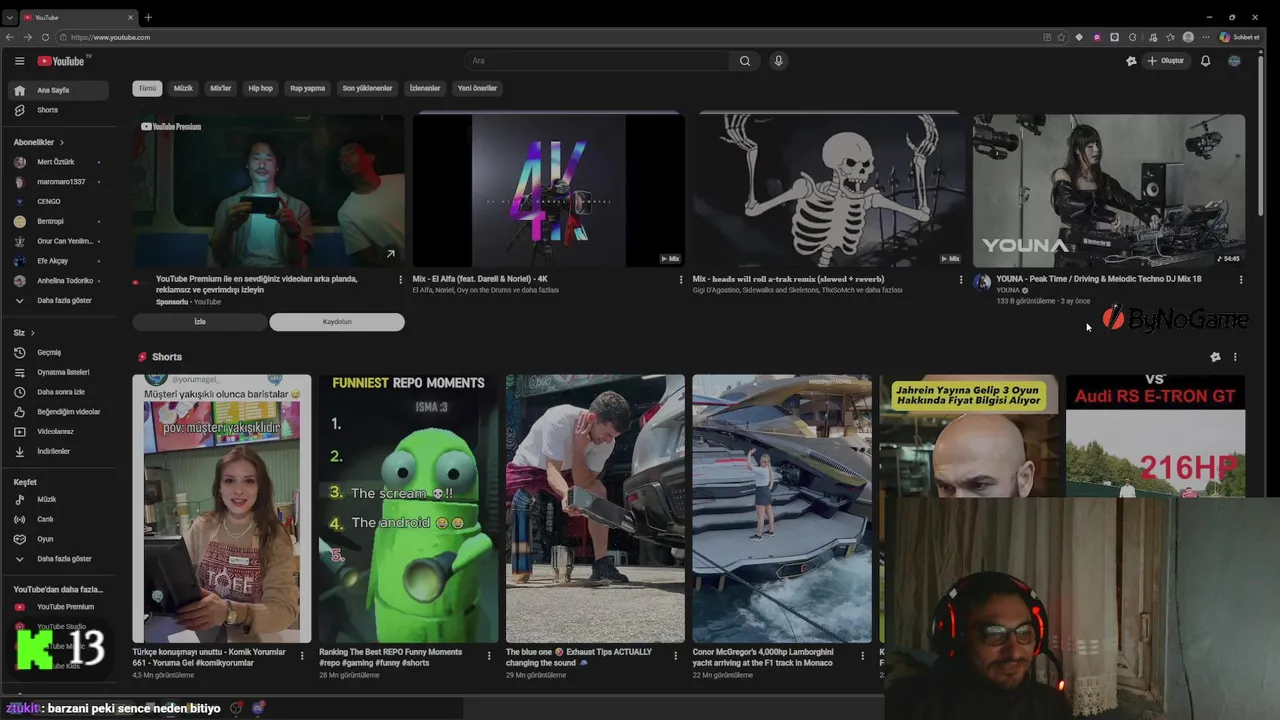
Task: Open options for Türkçe konuşmayı unuttu Short
Action: [x=302, y=656]
